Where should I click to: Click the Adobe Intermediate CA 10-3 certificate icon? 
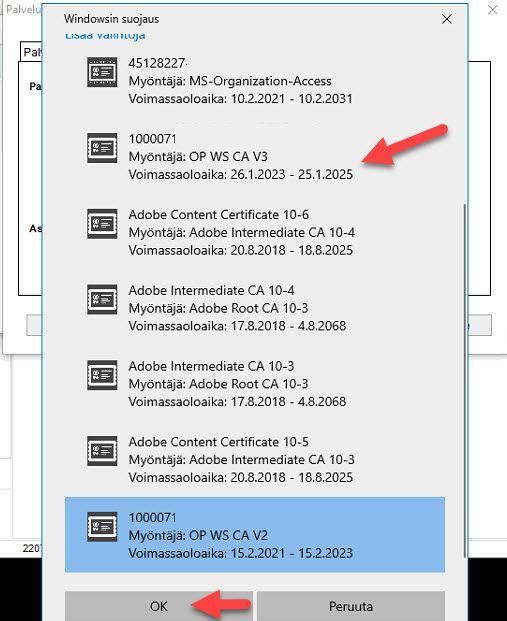pos(102,375)
